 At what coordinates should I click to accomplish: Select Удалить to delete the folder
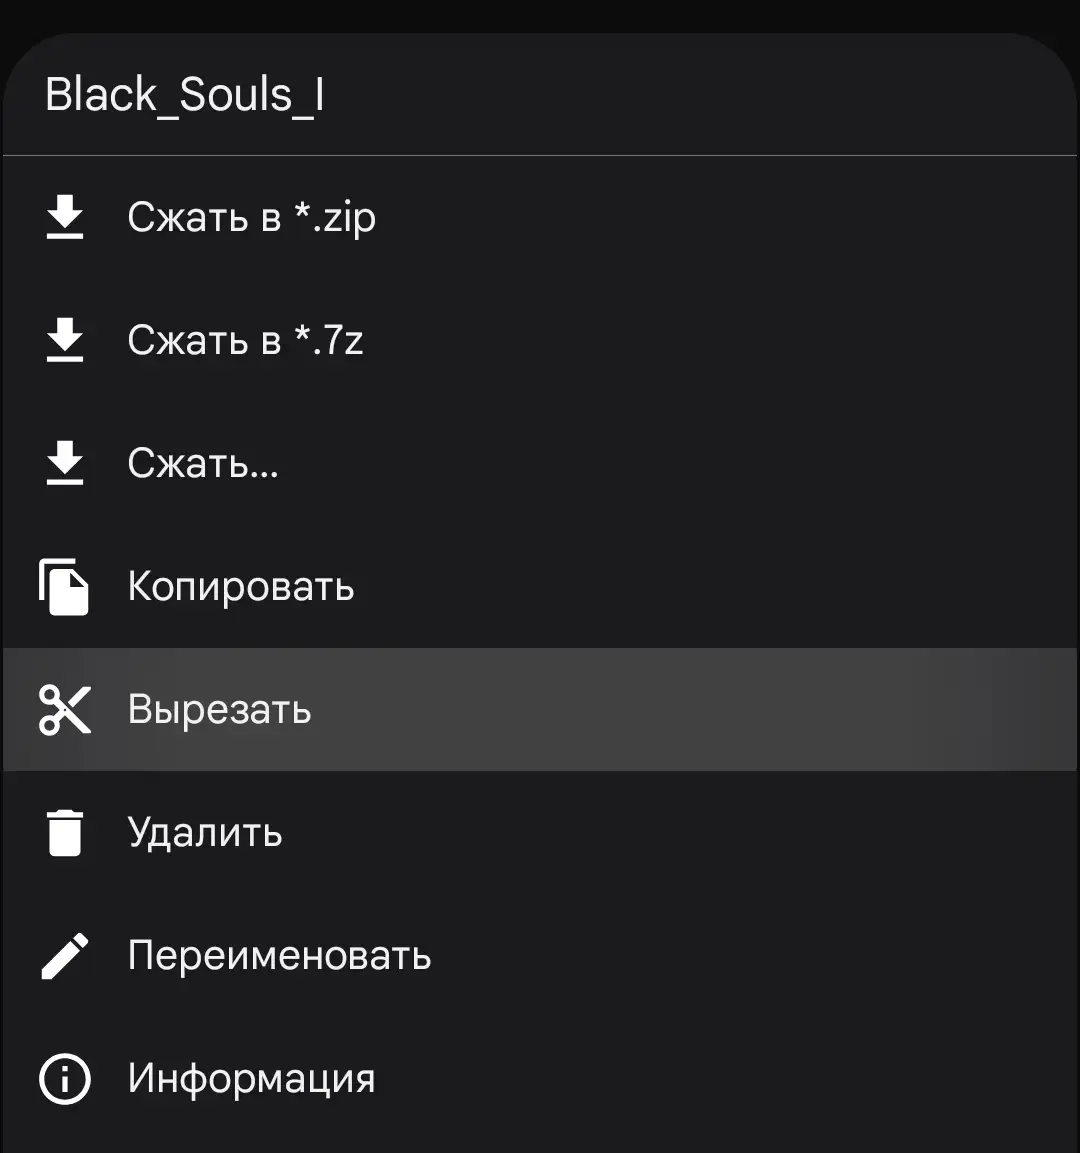[205, 832]
